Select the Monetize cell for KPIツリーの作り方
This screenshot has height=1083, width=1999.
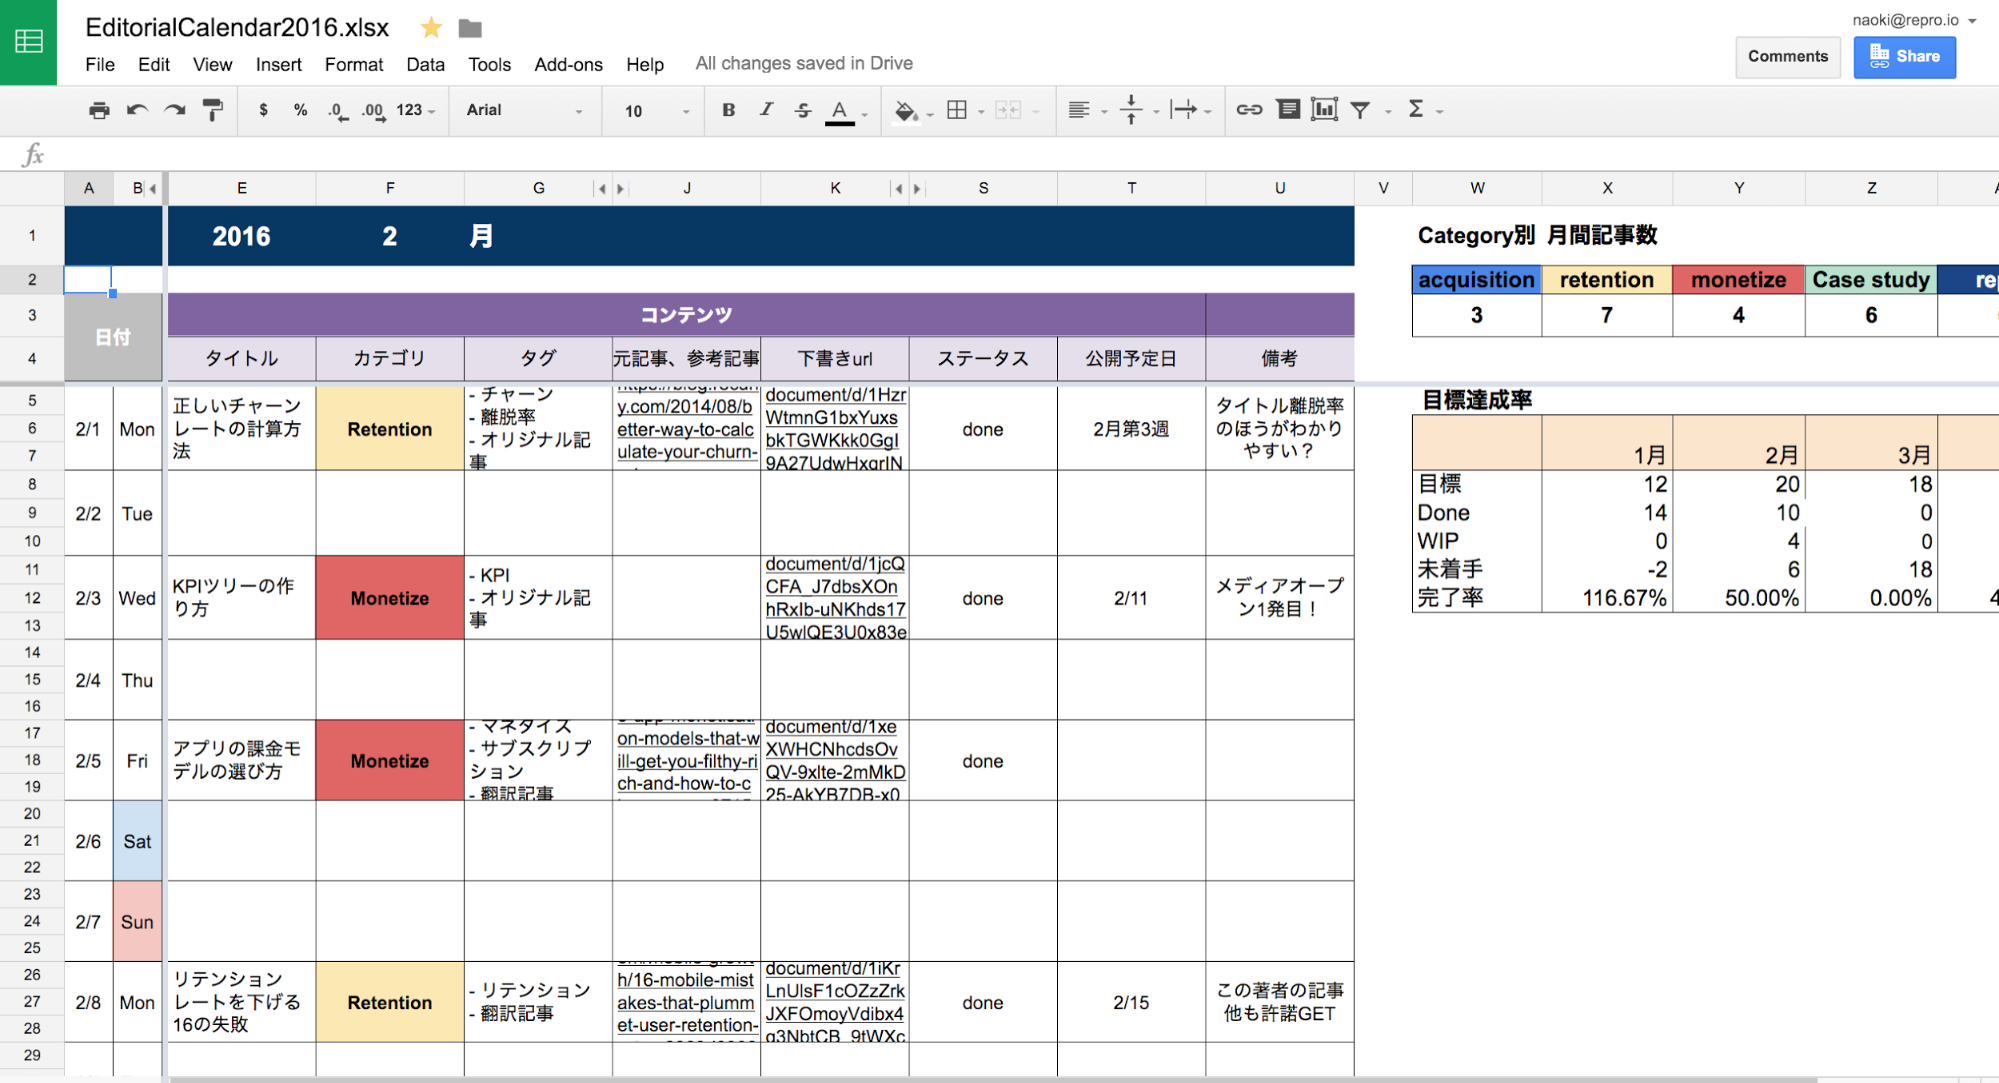tap(390, 598)
